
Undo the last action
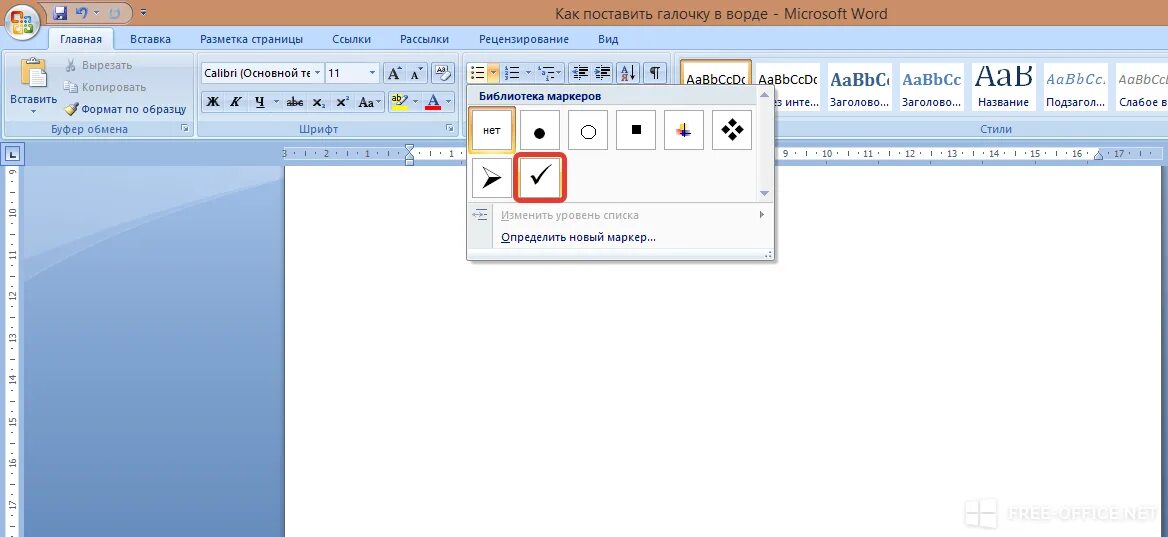click(82, 13)
